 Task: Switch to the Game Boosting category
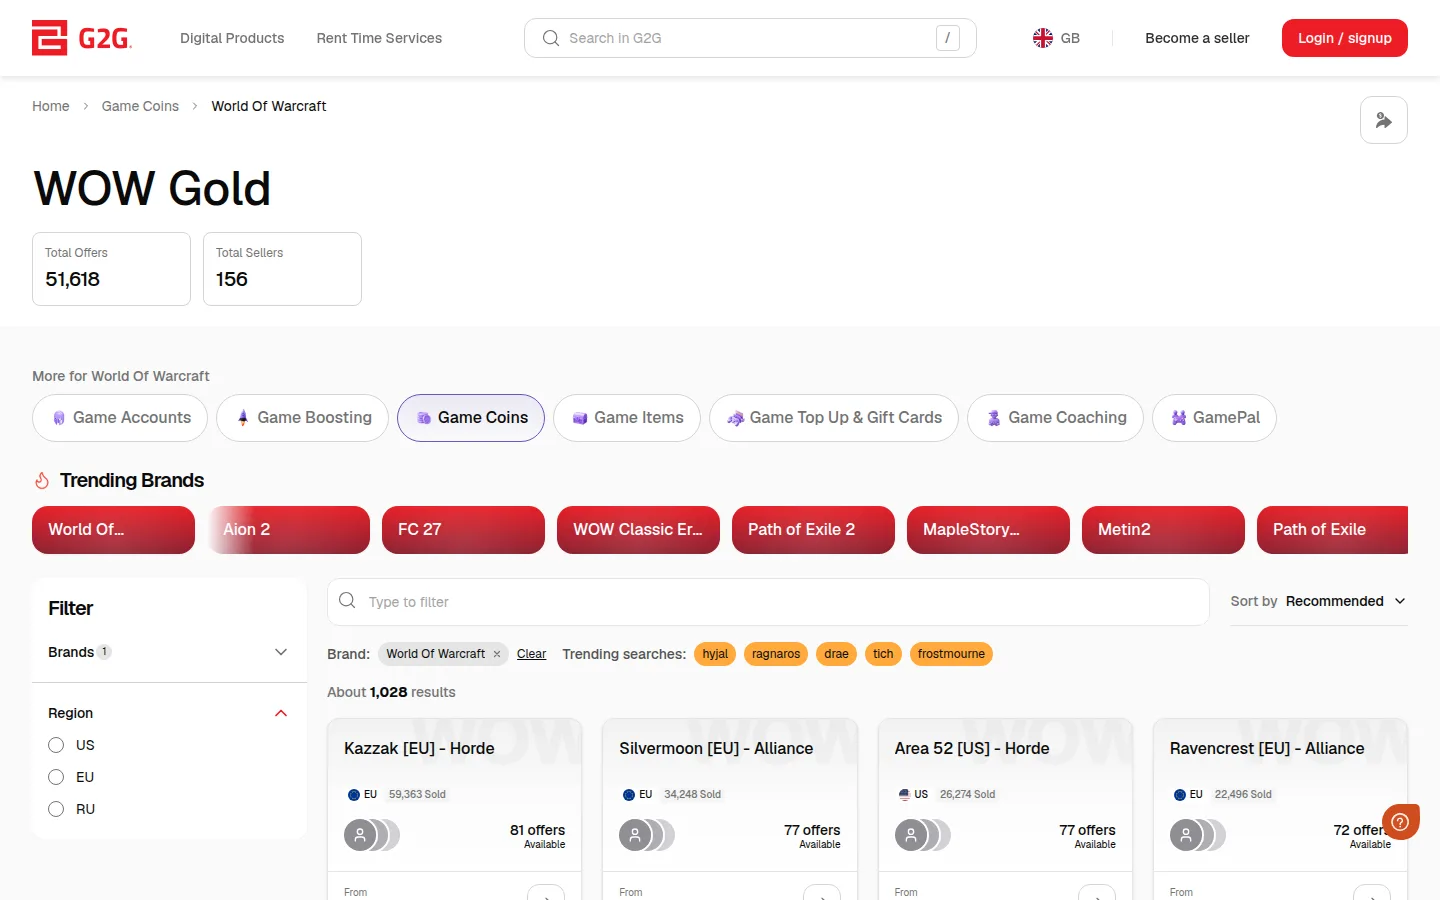(x=302, y=418)
